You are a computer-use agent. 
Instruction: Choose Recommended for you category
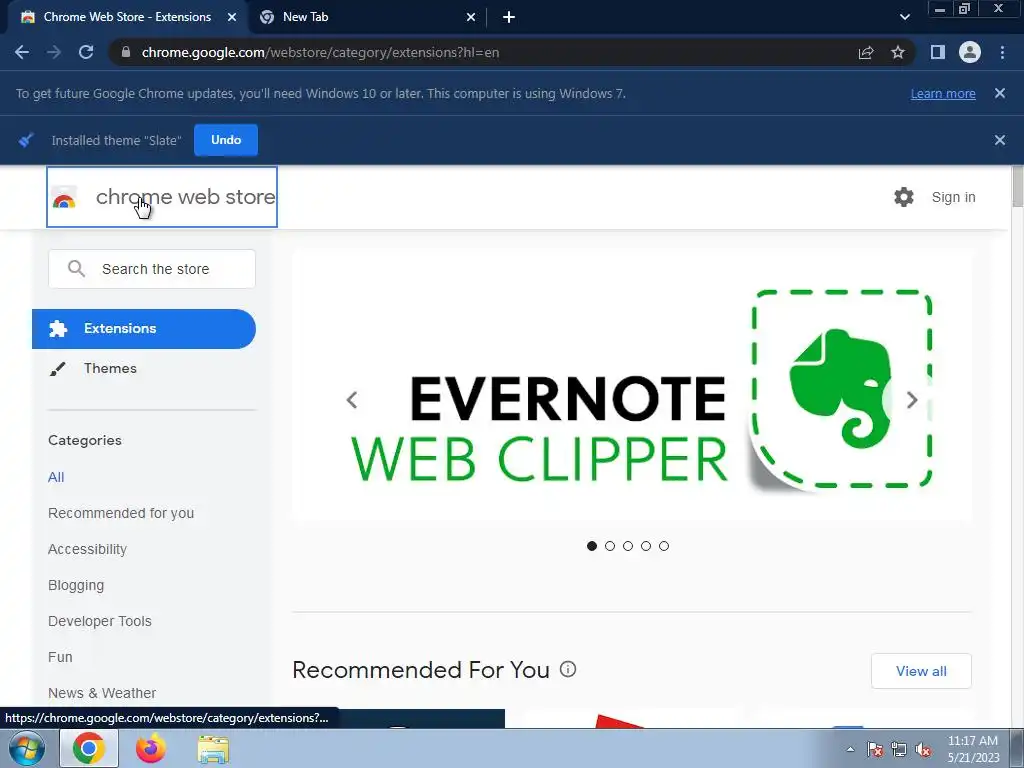121,513
